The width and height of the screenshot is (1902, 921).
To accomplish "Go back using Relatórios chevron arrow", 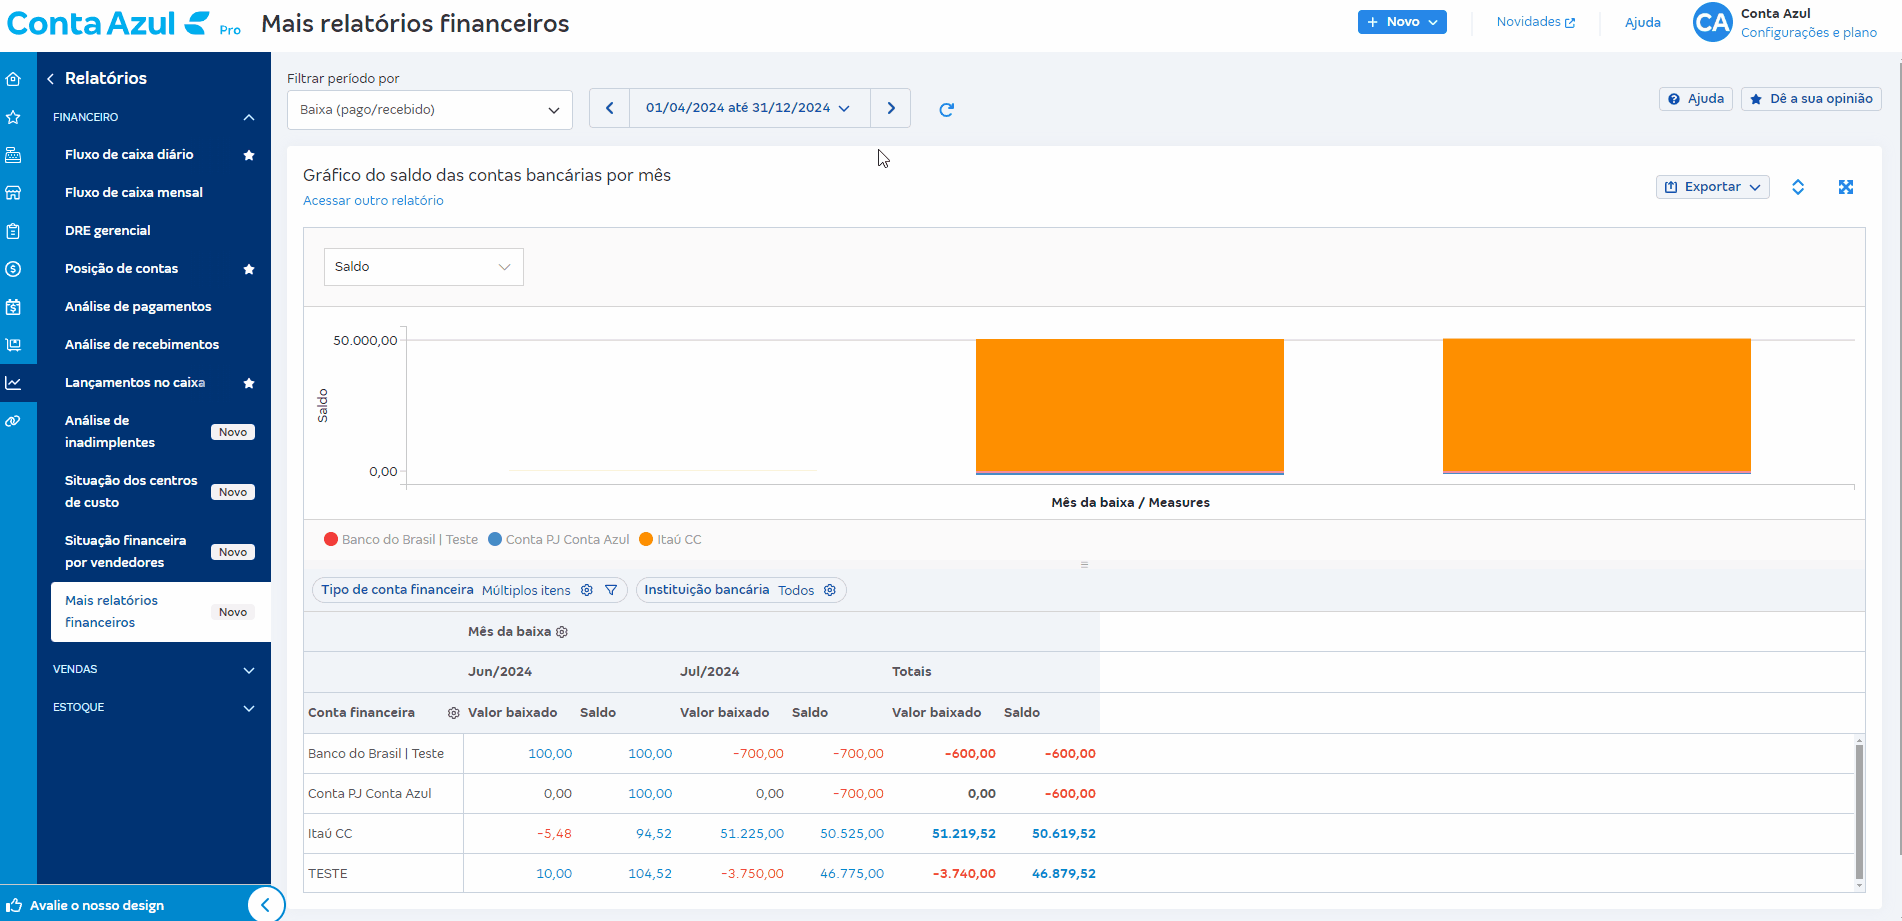I will click(x=50, y=78).
